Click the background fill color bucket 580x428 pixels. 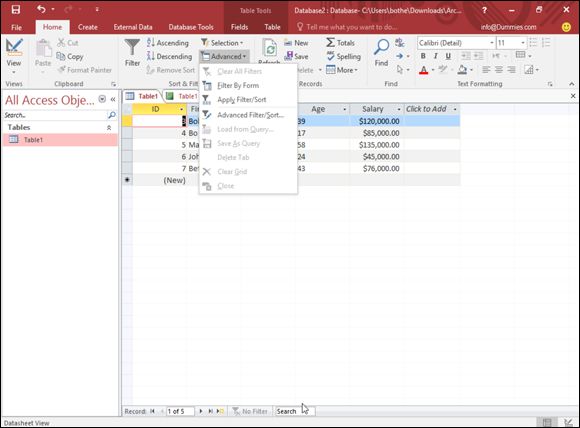462,70
